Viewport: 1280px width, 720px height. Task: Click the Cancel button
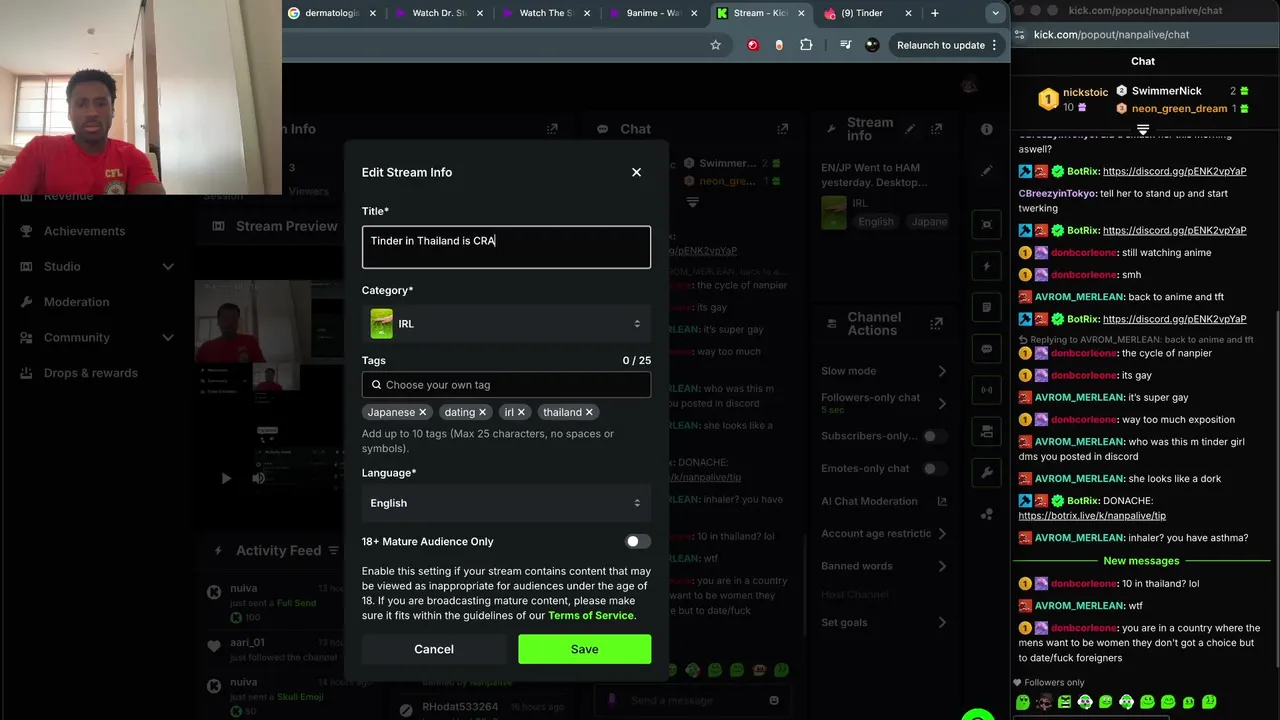434,649
